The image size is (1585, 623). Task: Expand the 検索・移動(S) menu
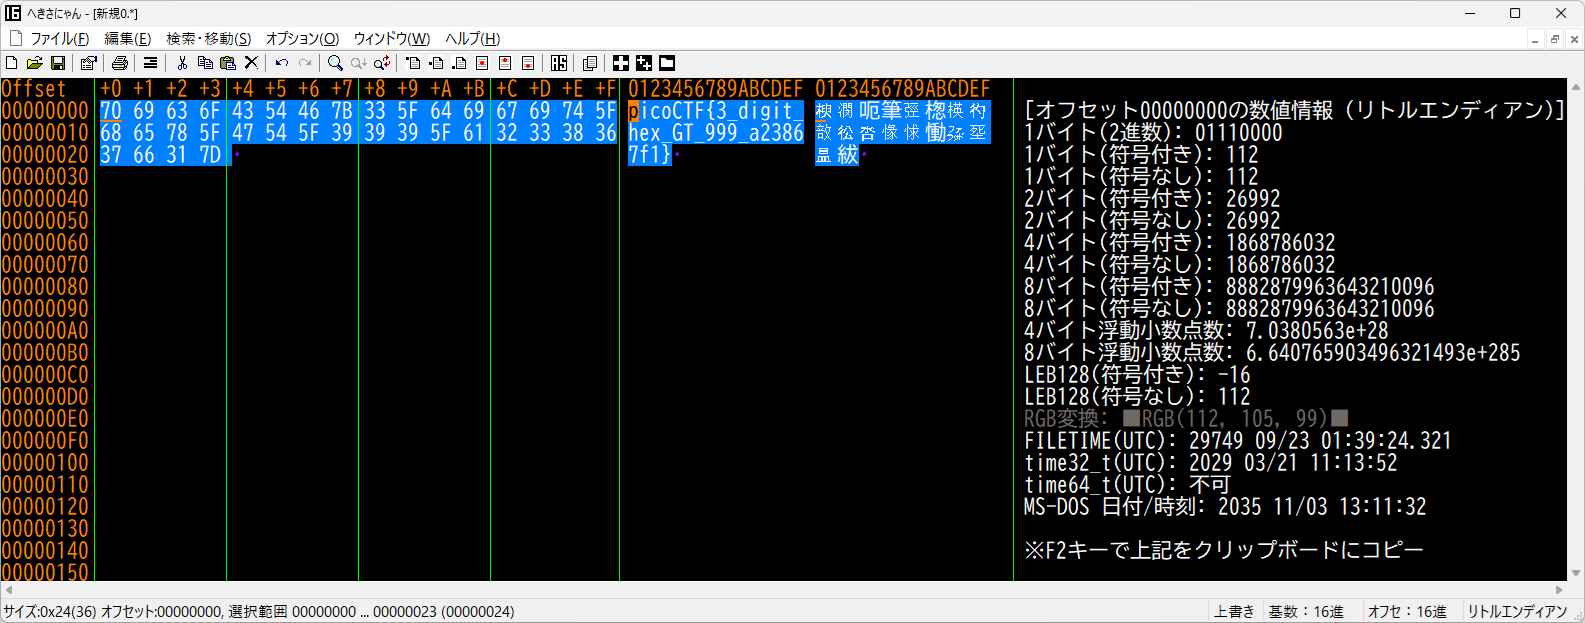(208, 39)
